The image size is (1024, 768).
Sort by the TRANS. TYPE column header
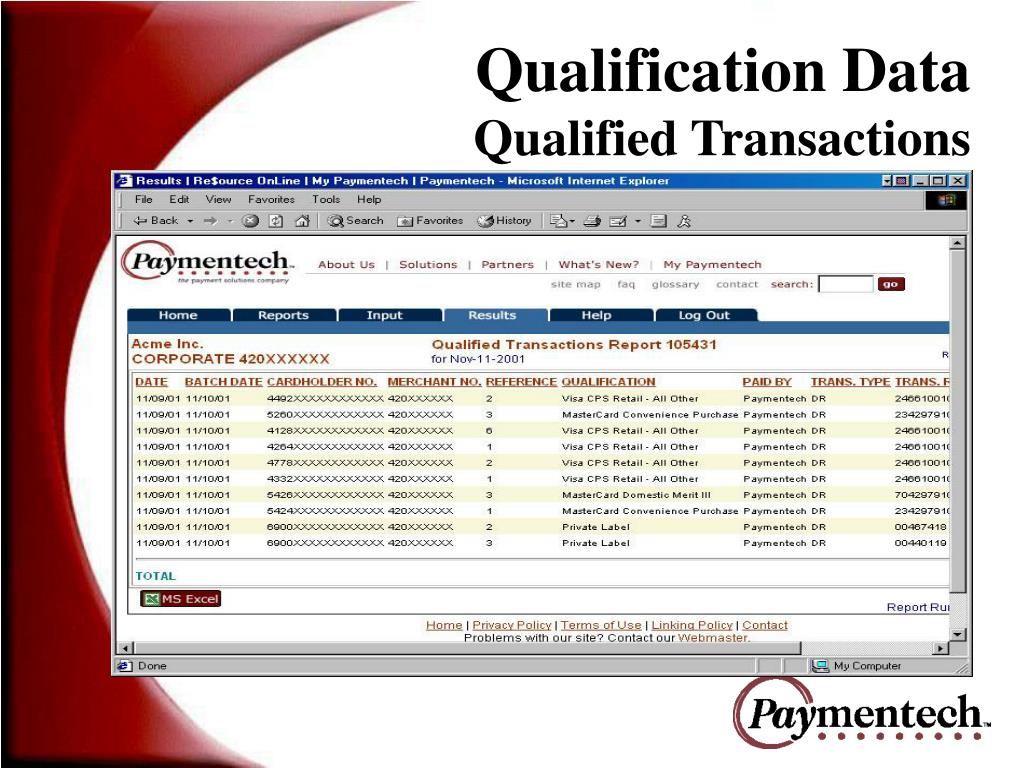pyautogui.click(x=850, y=382)
